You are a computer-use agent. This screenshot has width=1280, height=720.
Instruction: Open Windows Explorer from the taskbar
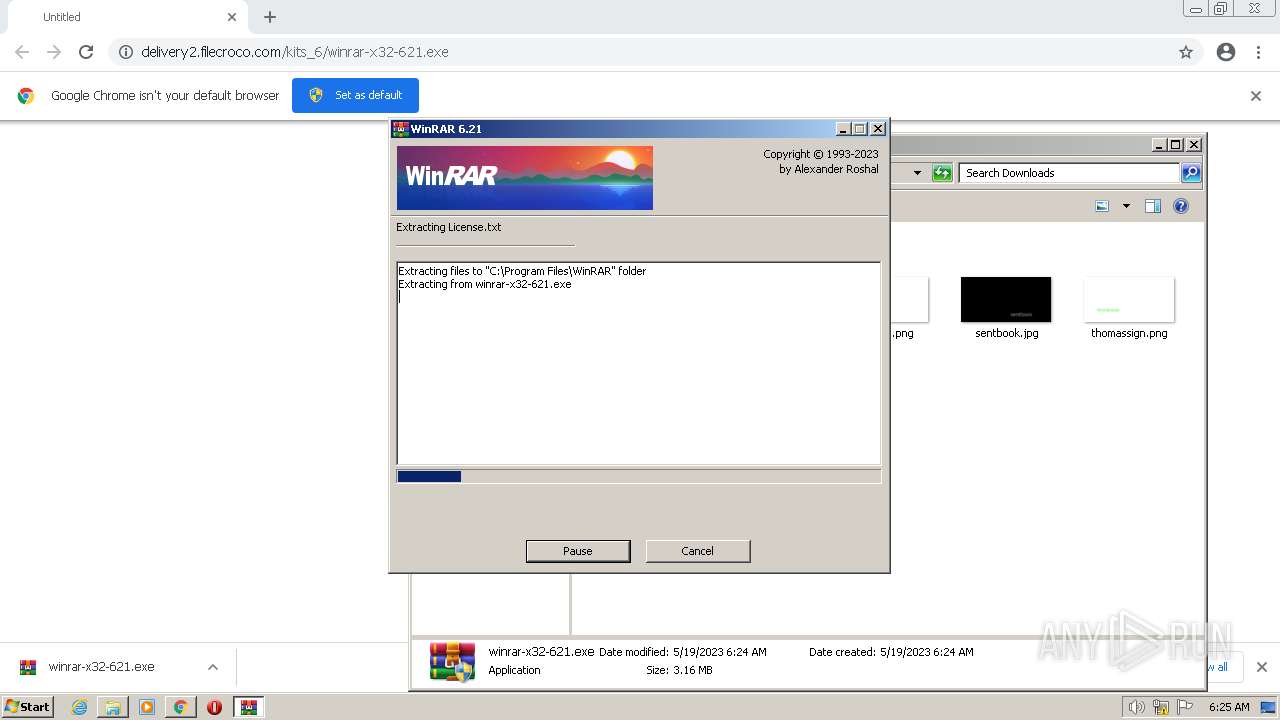click(113, 707)
